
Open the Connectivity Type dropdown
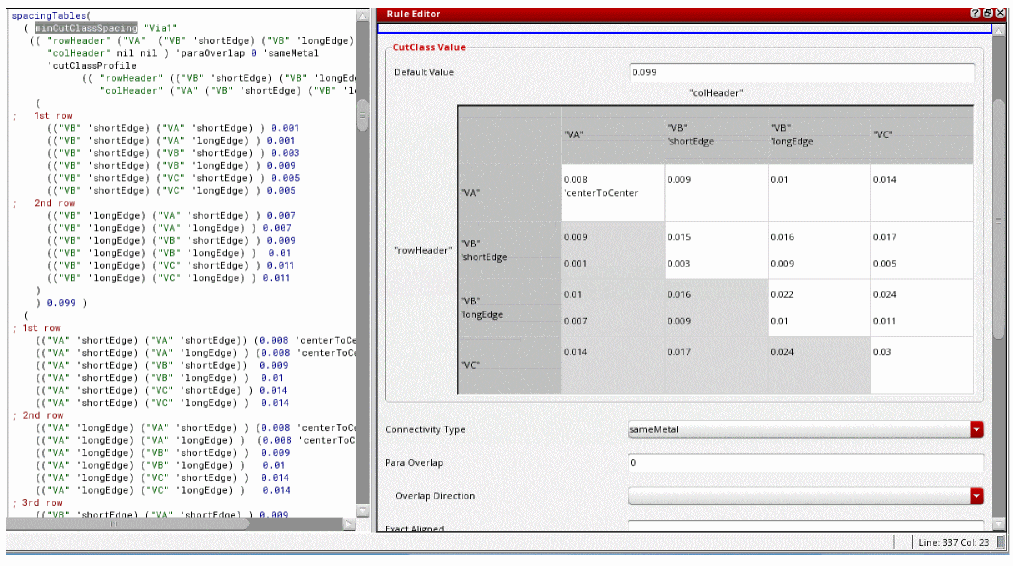pyautogui.click(x=976, y=429)
